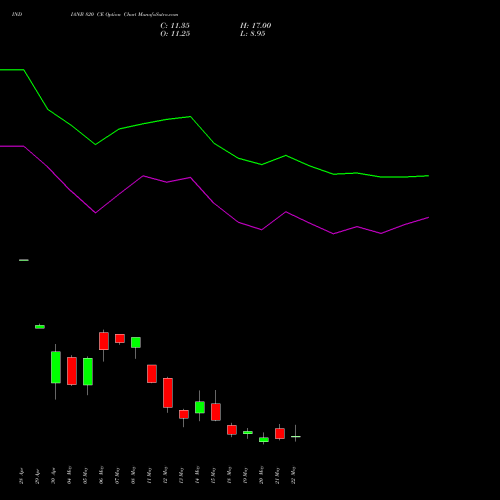Select the '12 May' date label
The width and height of the screenshot is (500, 500).
165,475
